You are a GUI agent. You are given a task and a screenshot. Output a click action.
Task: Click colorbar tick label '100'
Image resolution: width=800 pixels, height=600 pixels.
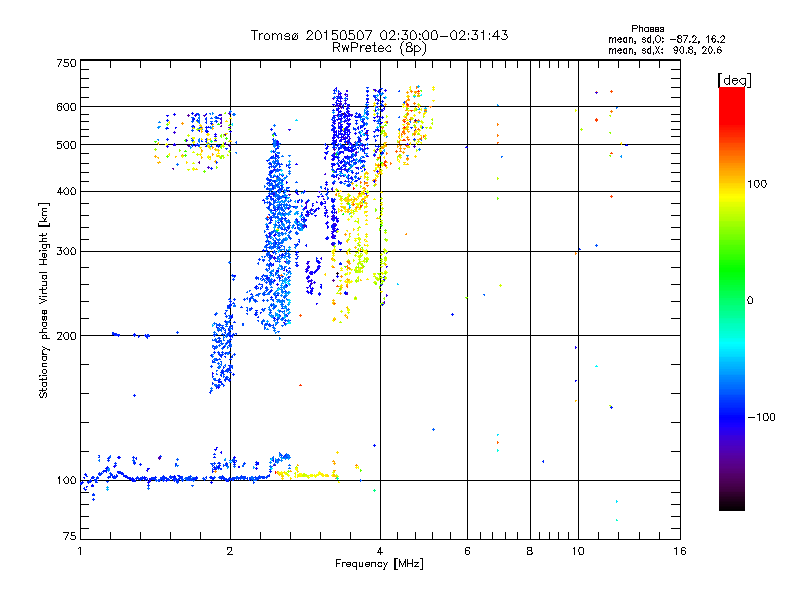757,184
